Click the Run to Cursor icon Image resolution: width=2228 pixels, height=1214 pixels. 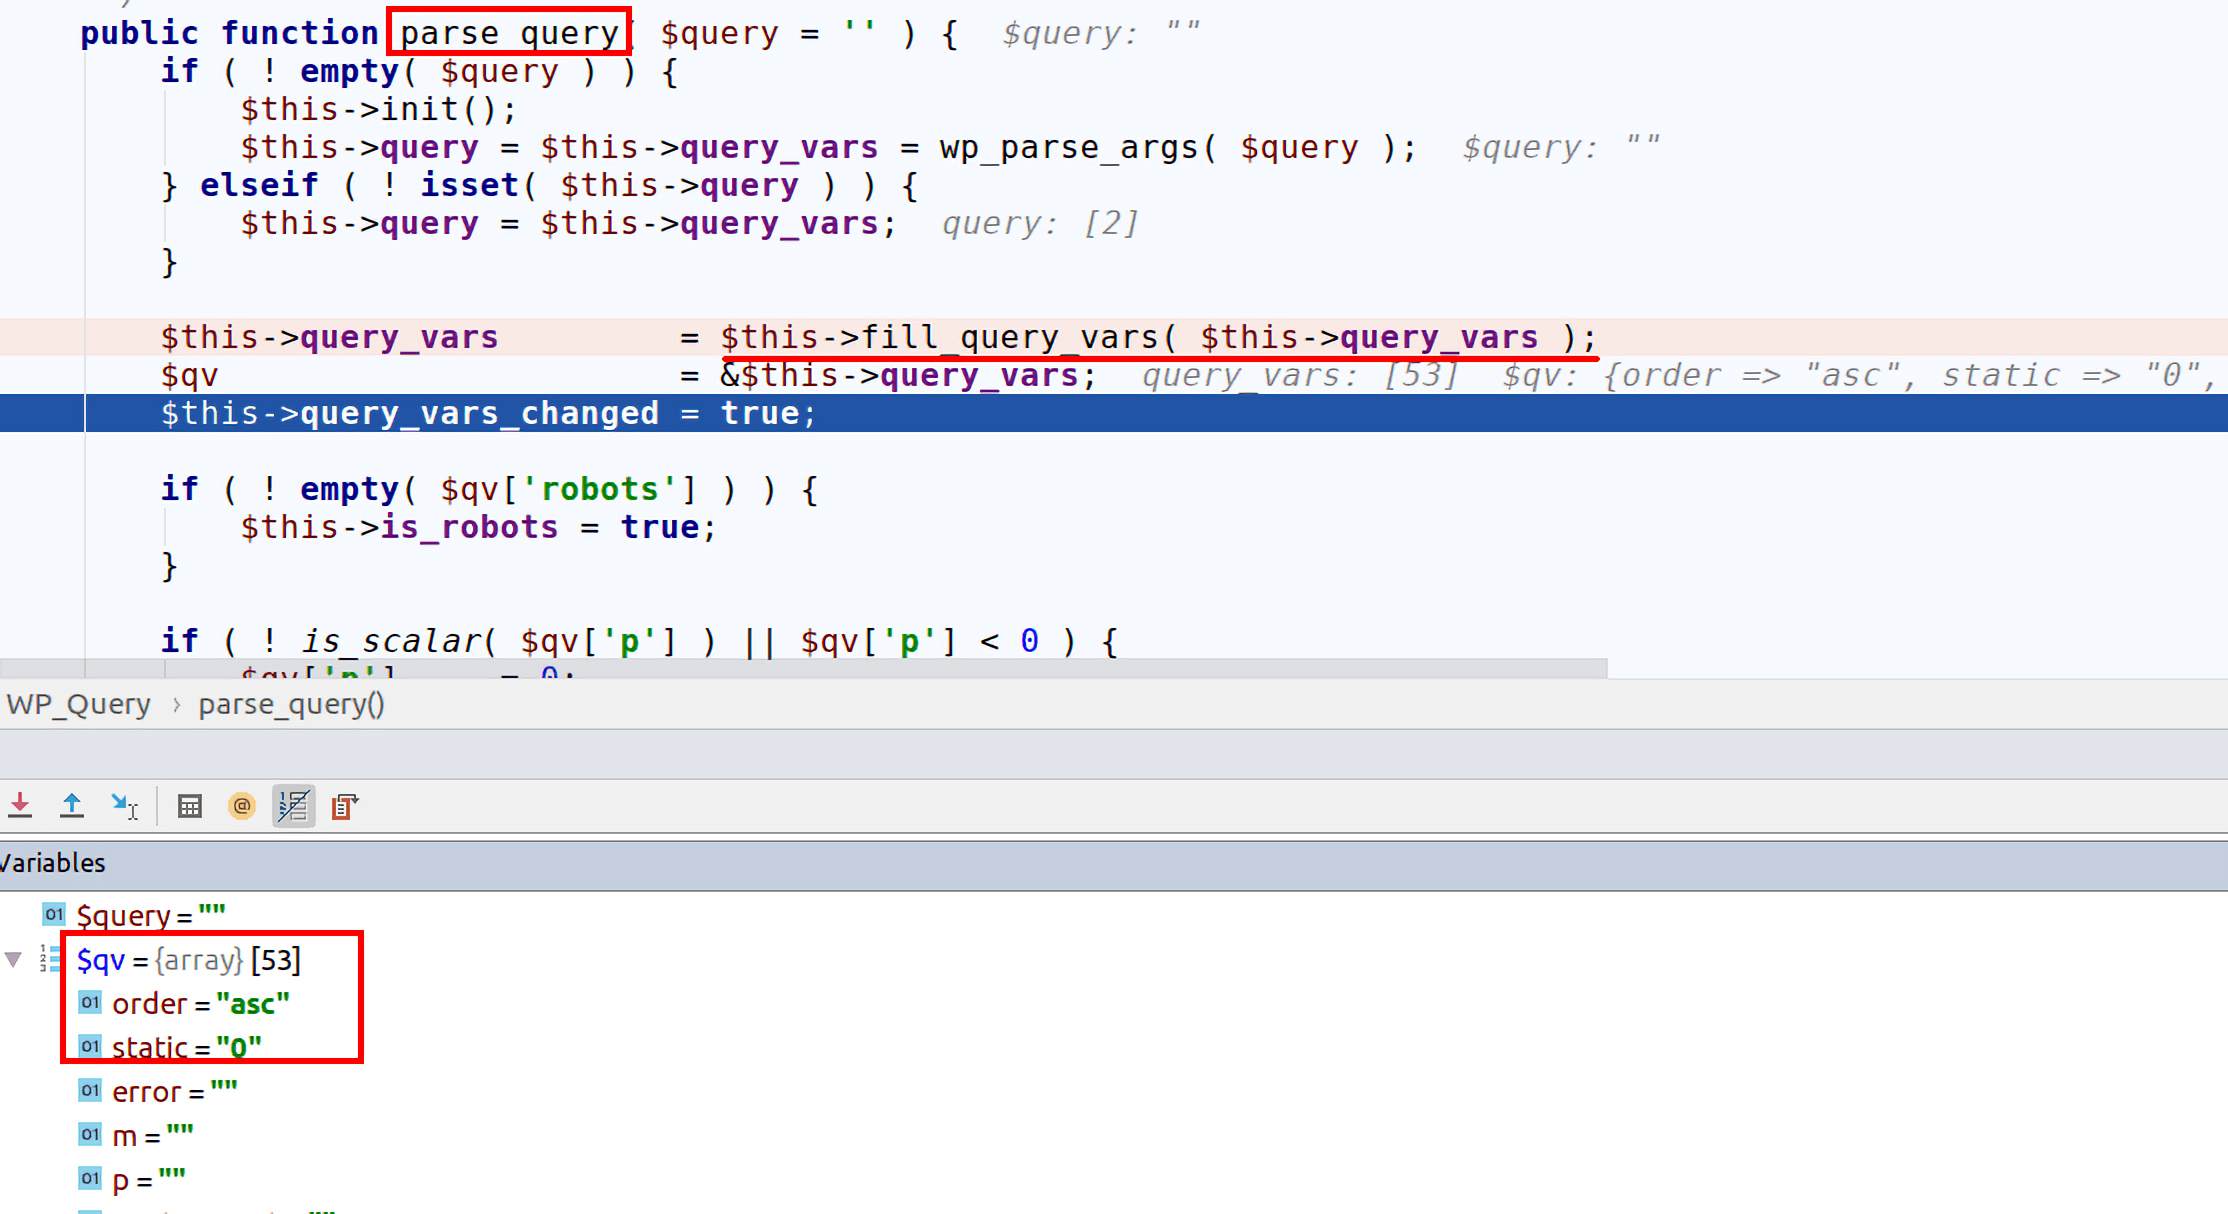[x=124, y=805]
